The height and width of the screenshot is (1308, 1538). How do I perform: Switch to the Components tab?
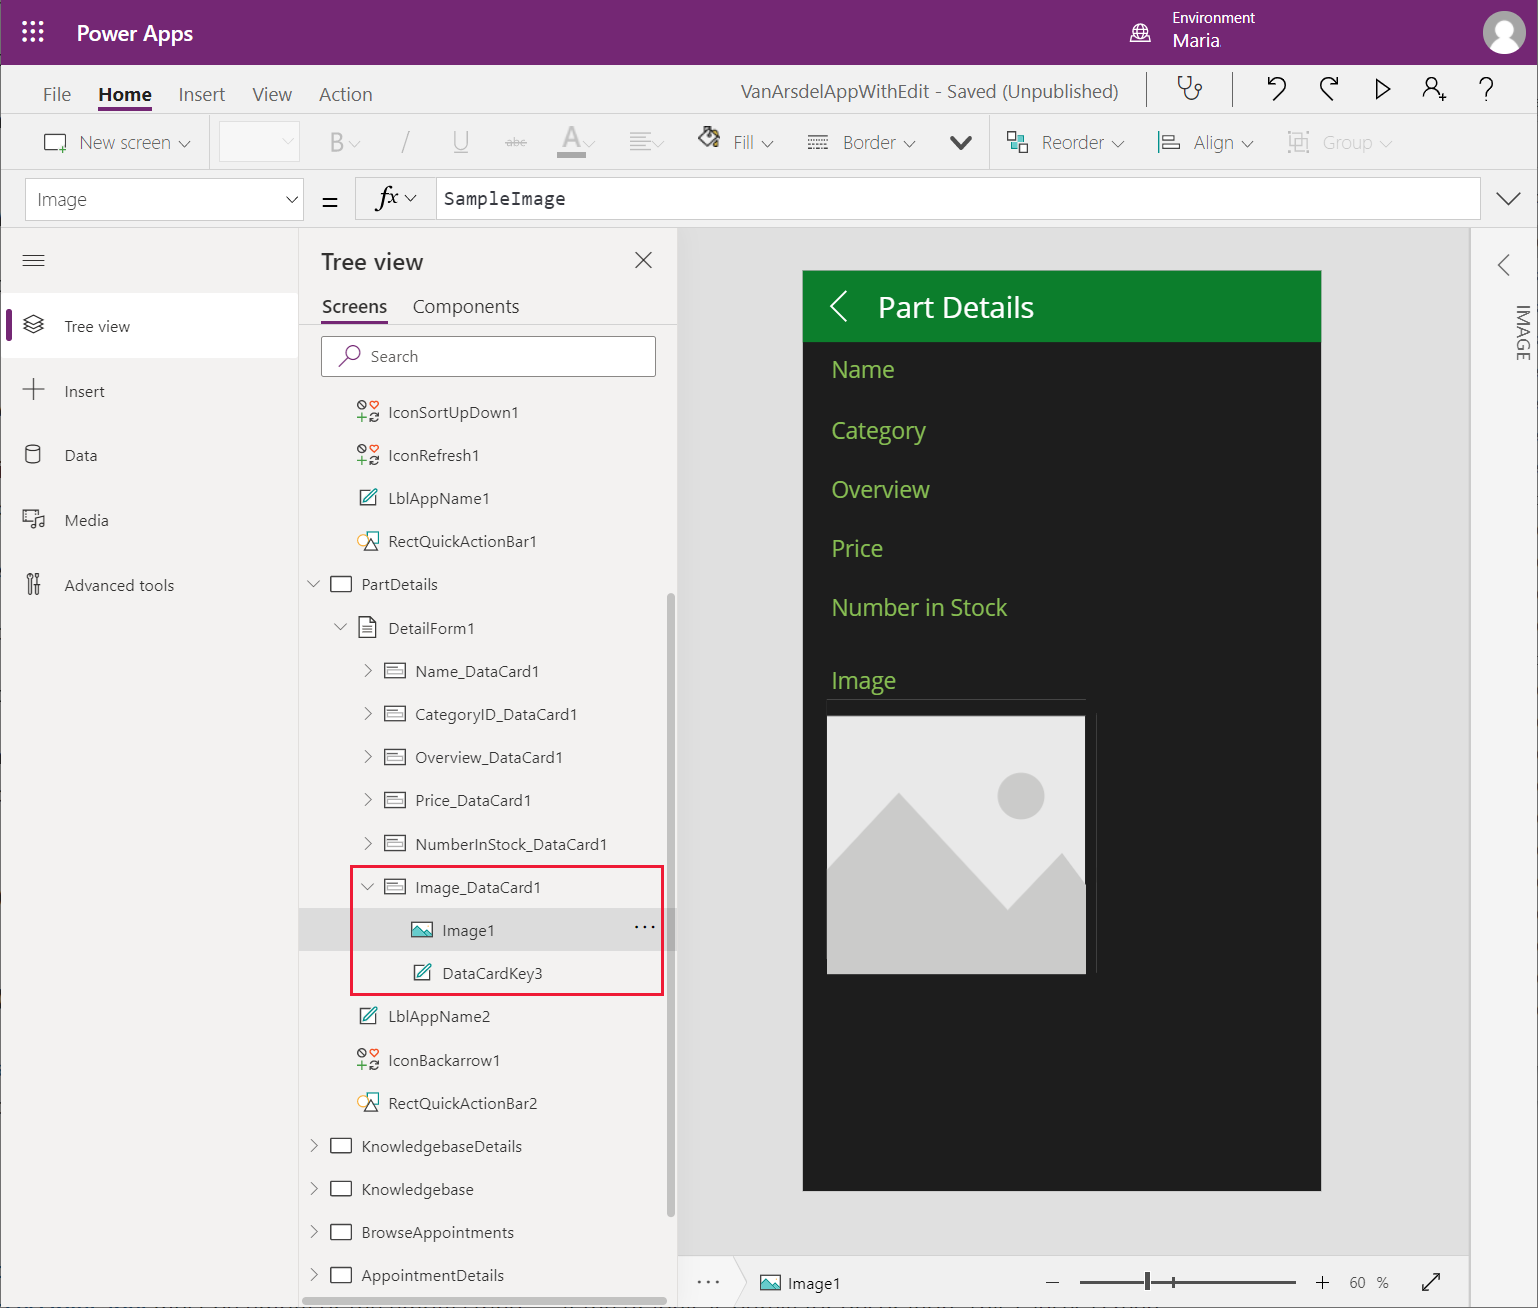[x=465, y=307]
